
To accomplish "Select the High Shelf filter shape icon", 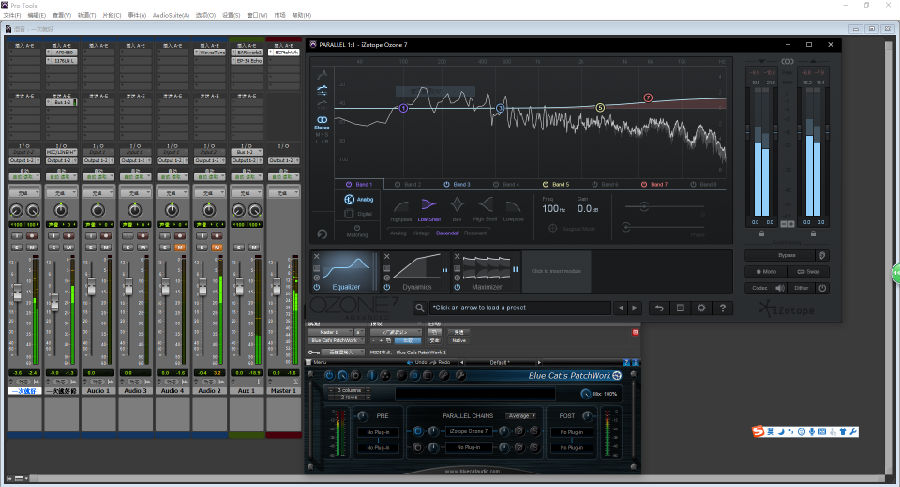I will 485,205.
